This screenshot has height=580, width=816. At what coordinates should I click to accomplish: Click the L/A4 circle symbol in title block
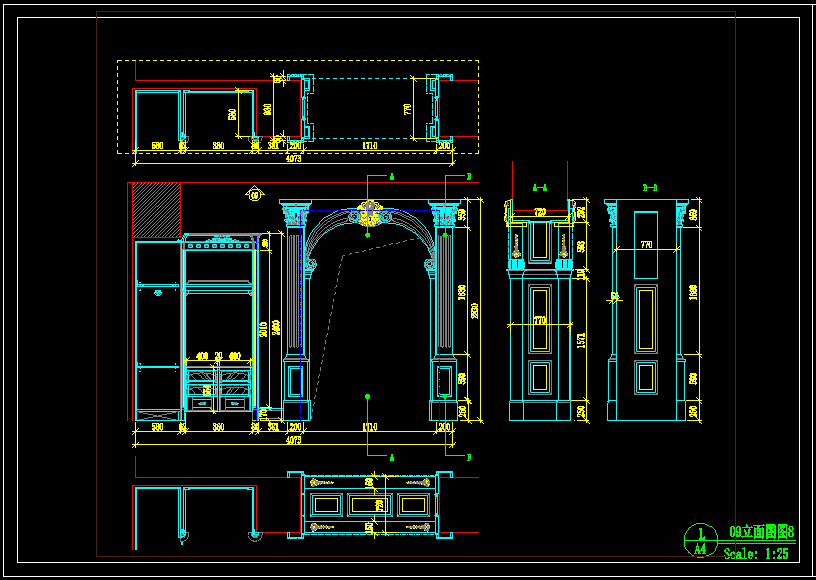pos(700,540)
